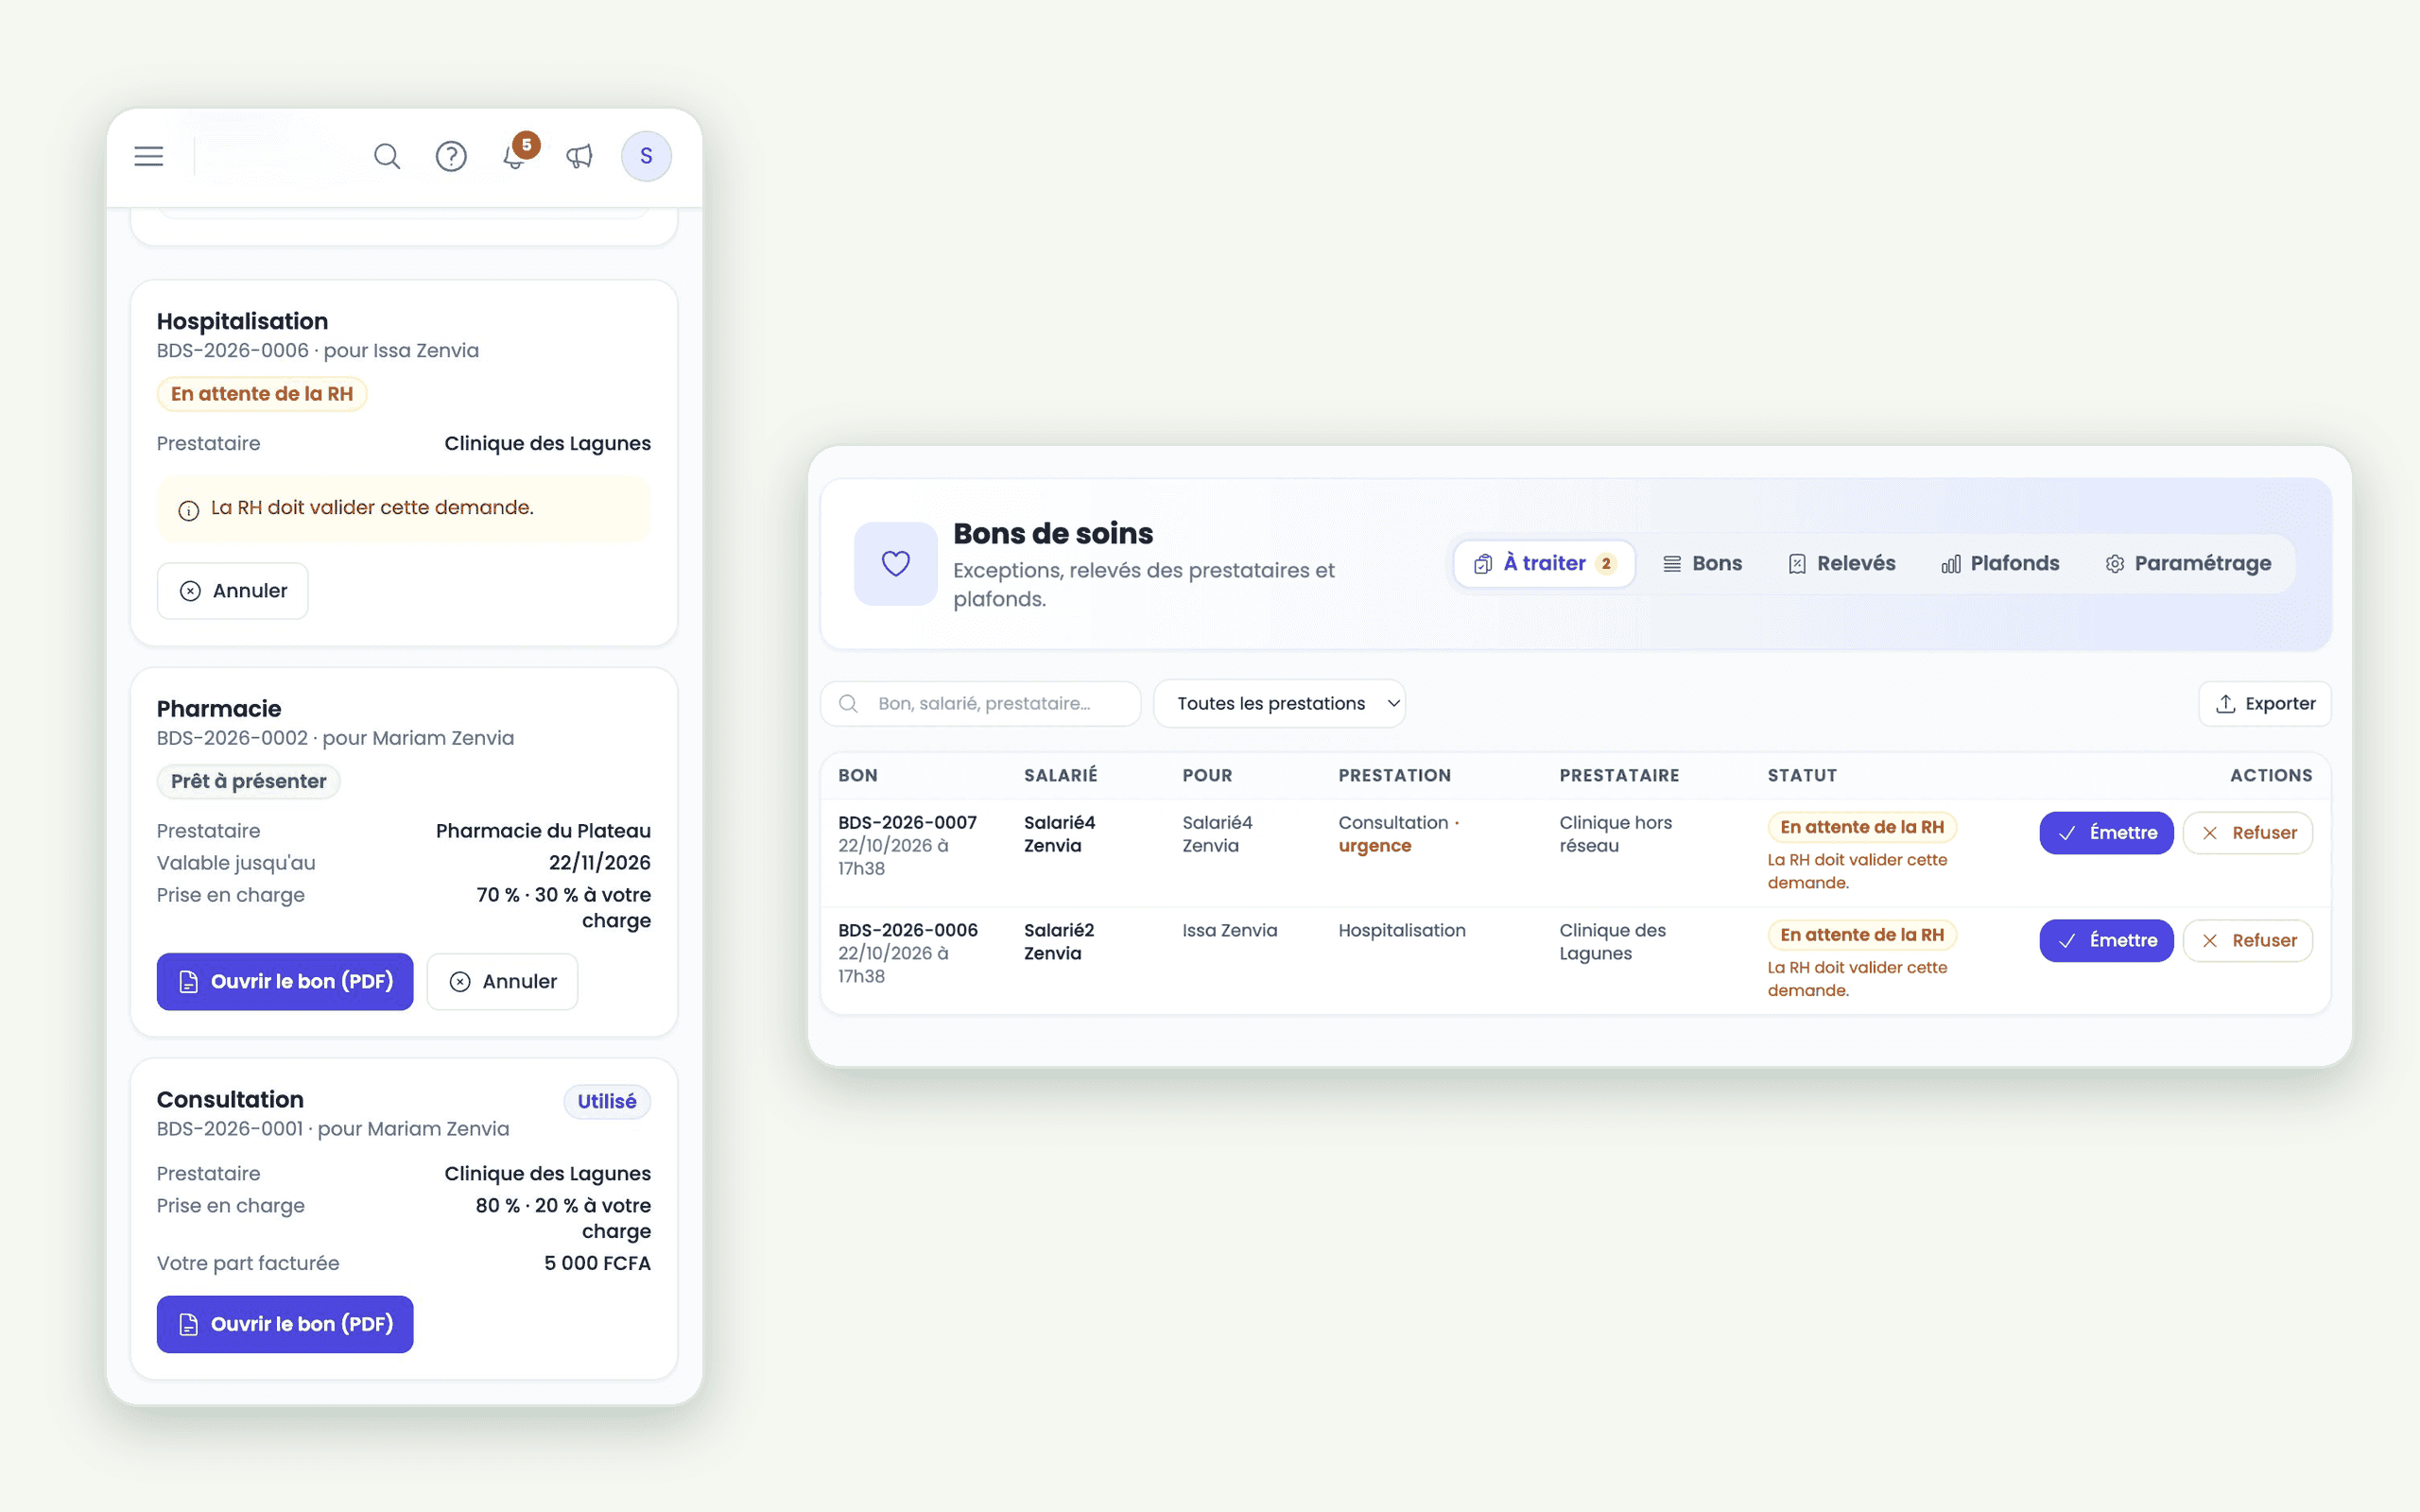2420x1512 pixels.
Task: Click the Utilisé badge on Consultation card
Action: (607, 1101)
